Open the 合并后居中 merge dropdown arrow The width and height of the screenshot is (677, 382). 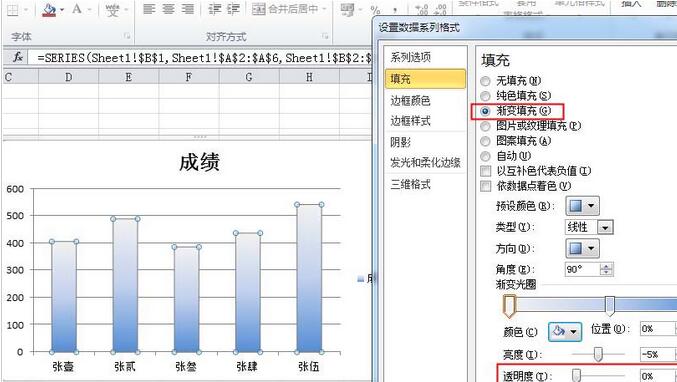[325, 9]
